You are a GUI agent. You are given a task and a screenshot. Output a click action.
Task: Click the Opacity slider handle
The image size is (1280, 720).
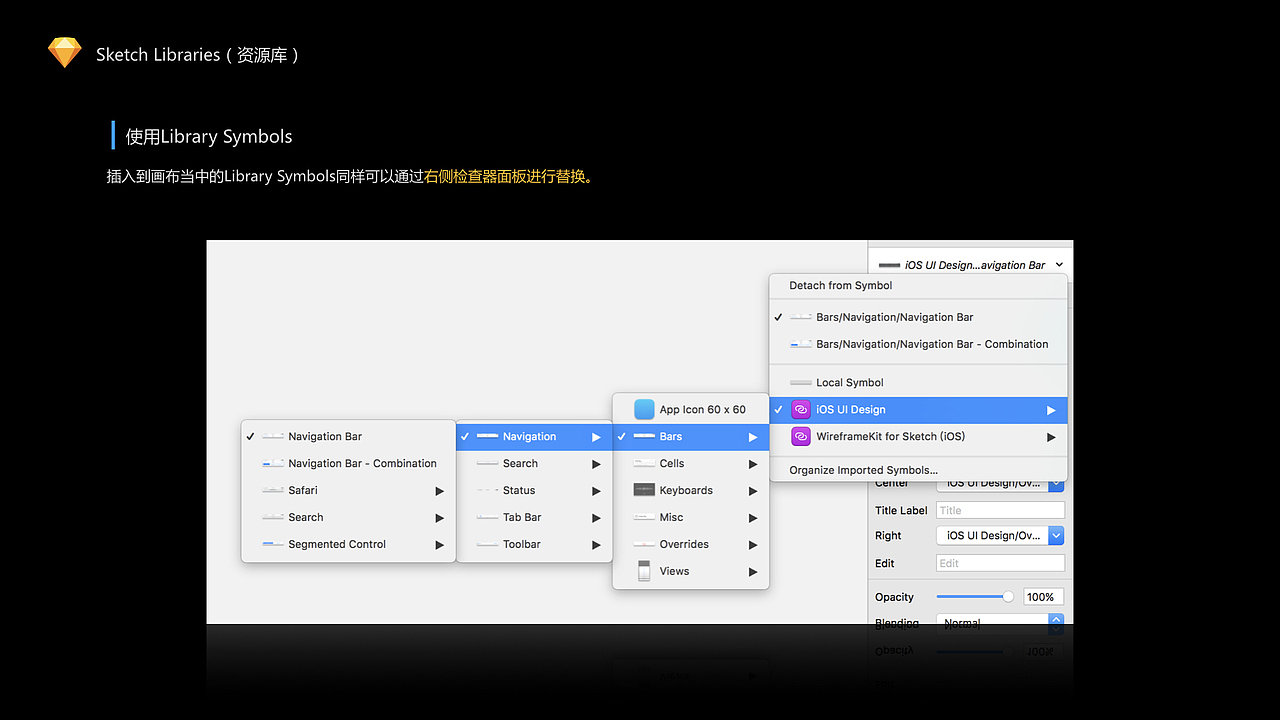1008,597
